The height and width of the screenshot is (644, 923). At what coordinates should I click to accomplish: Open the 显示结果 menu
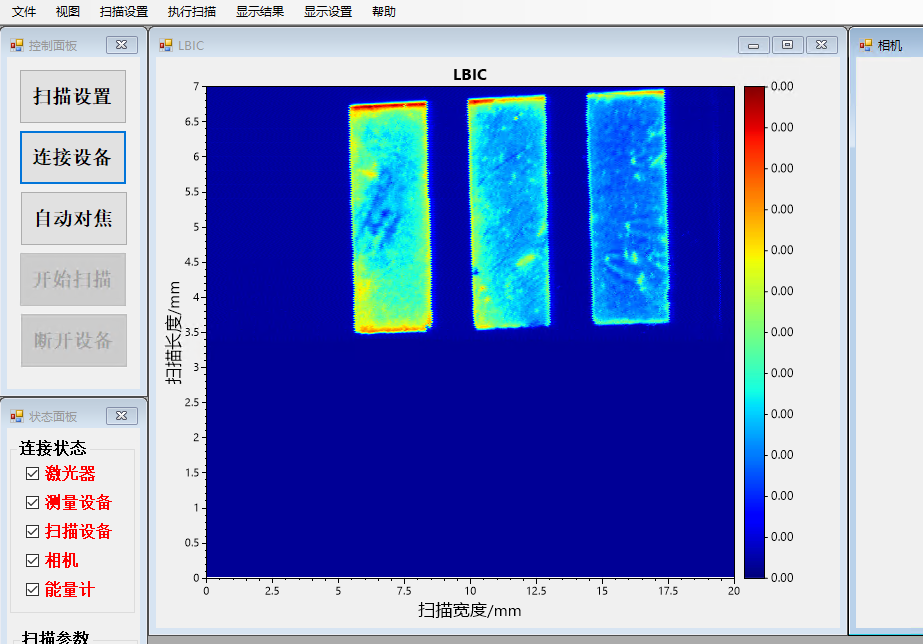260,12
